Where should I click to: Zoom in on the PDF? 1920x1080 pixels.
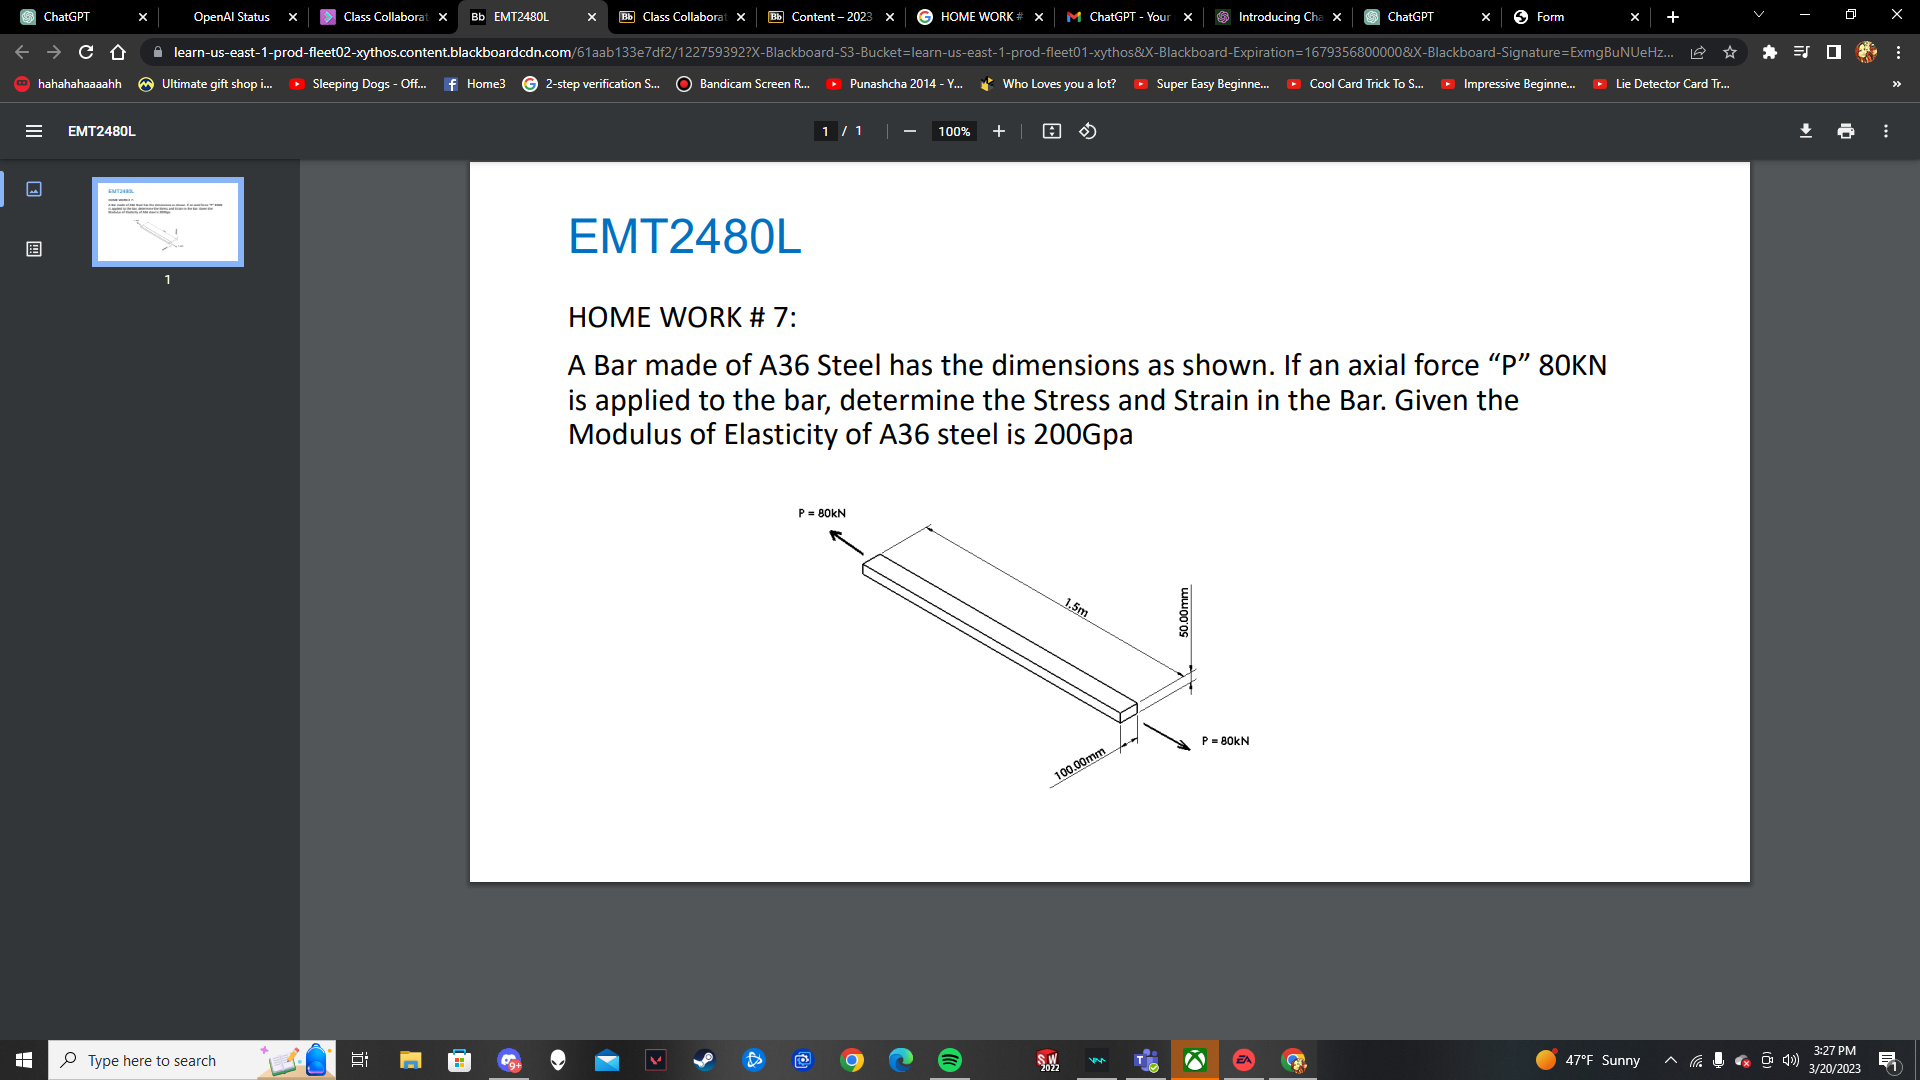(x=998, y=131)
